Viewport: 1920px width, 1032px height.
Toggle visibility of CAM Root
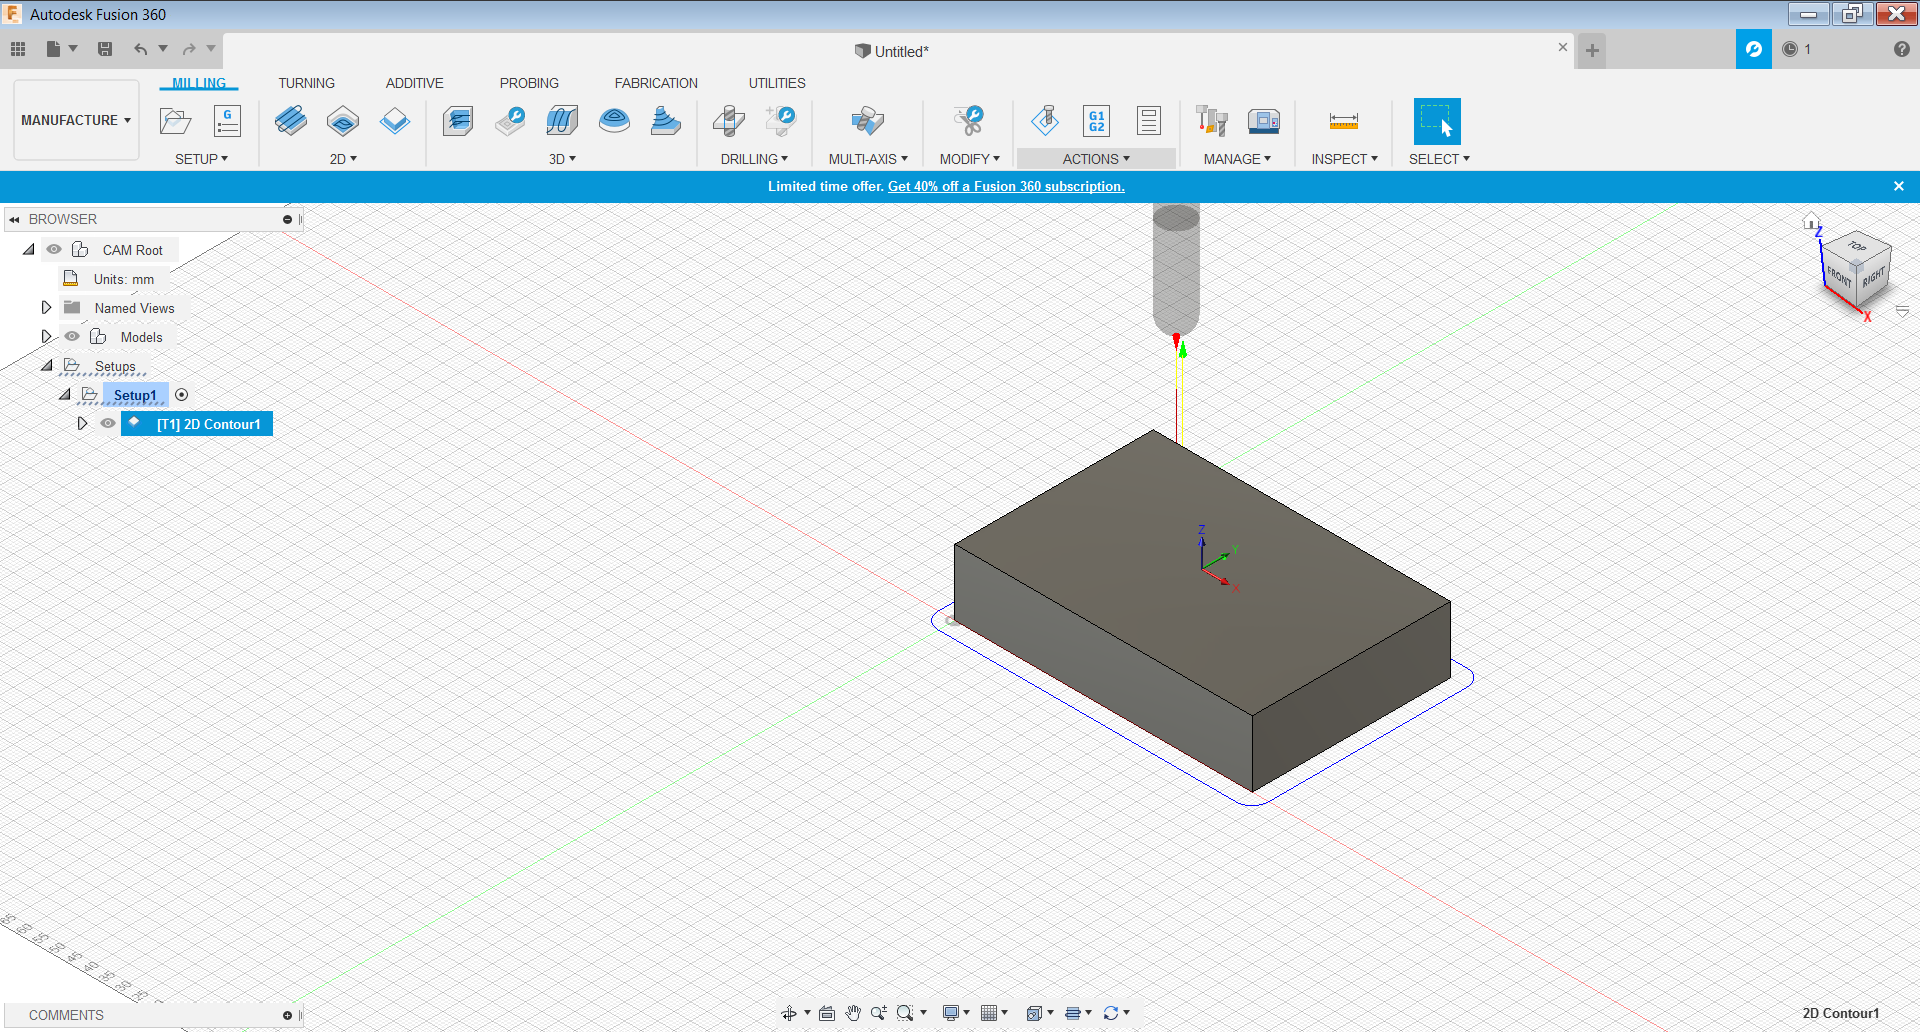pyautogui.click(x=54, y=250)
